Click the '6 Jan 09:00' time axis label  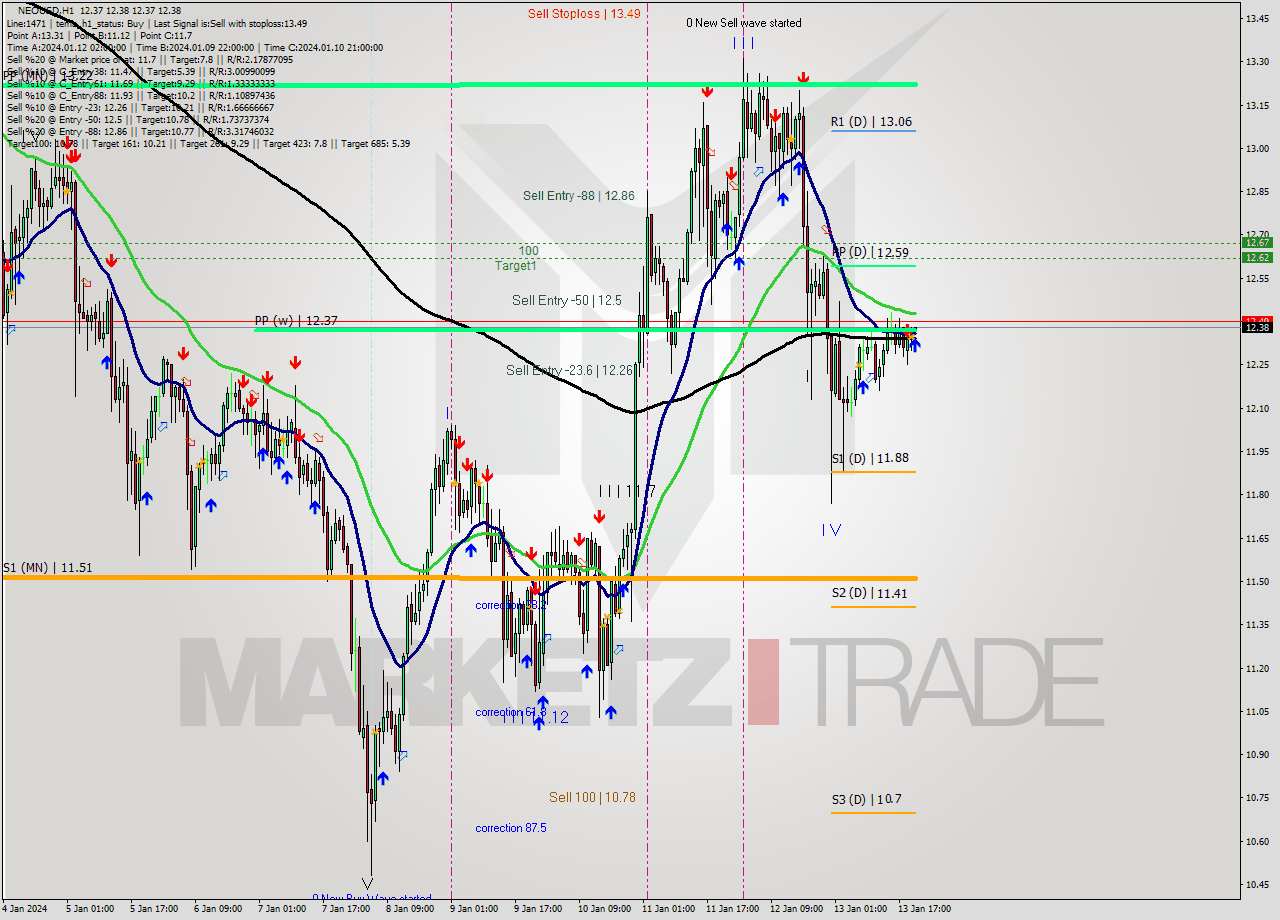(x=217, y=909)
